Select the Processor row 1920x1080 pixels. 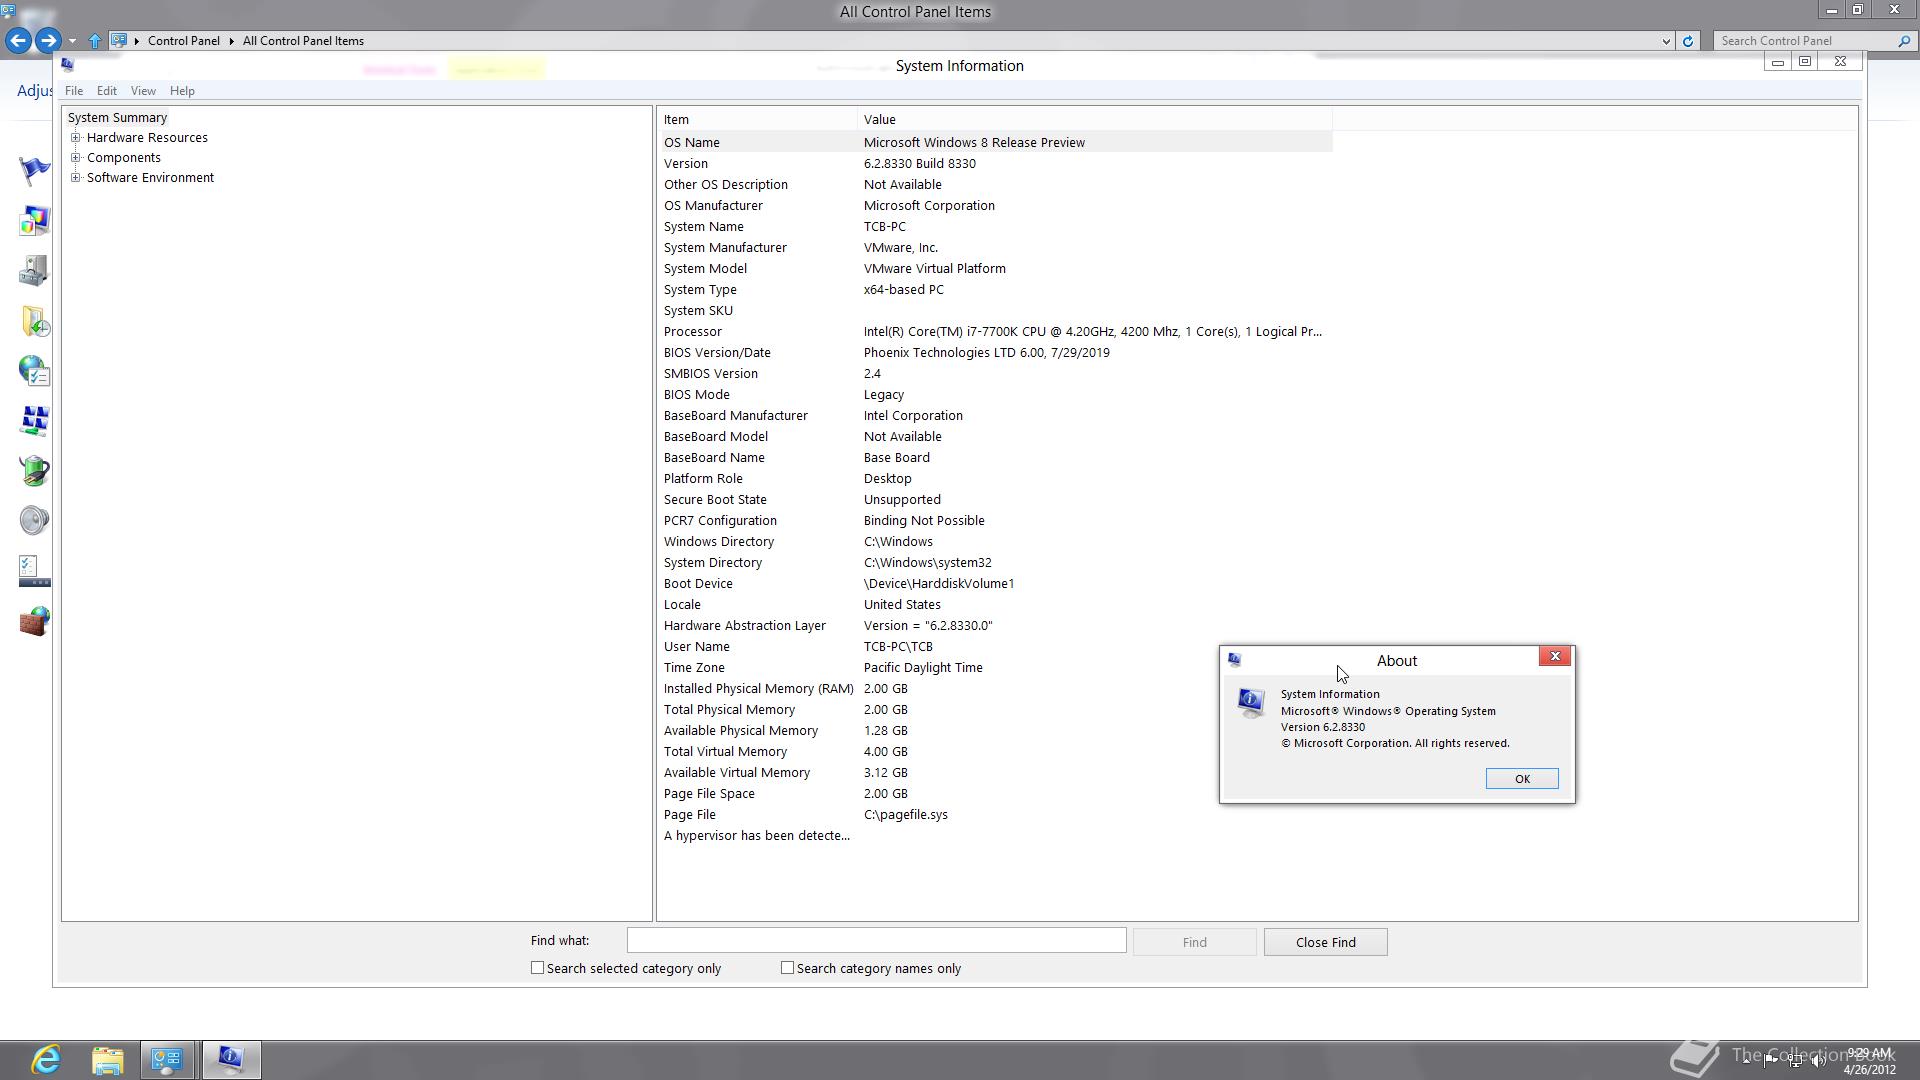coord(995,331)
